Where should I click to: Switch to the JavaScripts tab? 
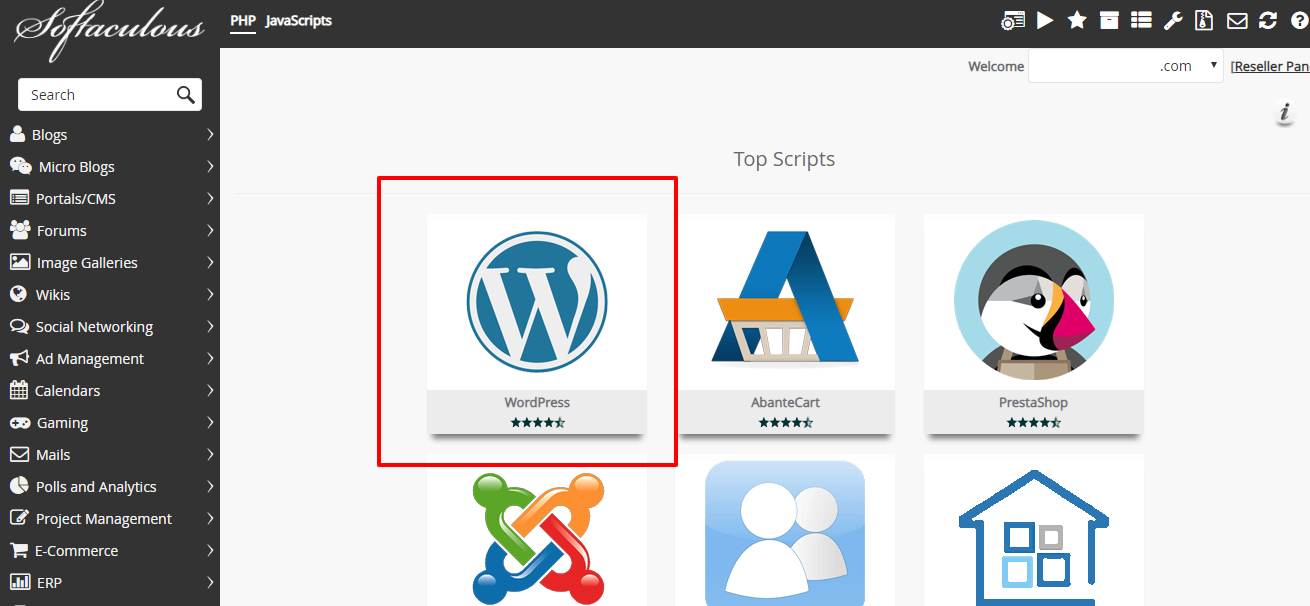299,20
